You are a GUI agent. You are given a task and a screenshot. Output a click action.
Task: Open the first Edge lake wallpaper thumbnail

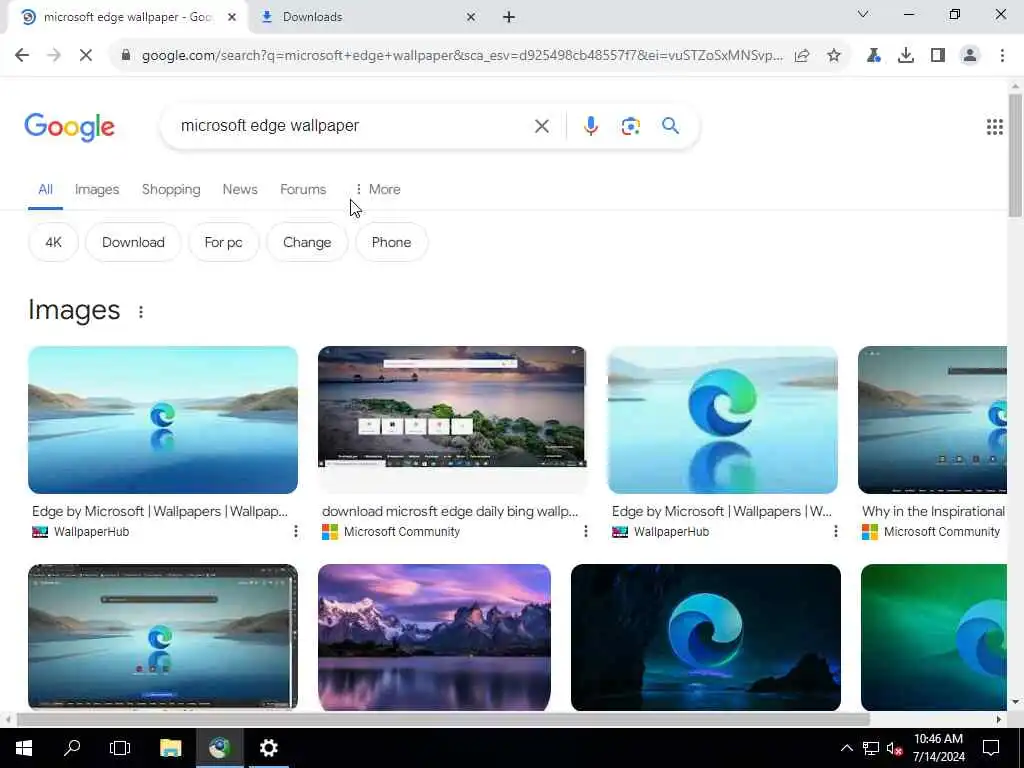[163, 420]
